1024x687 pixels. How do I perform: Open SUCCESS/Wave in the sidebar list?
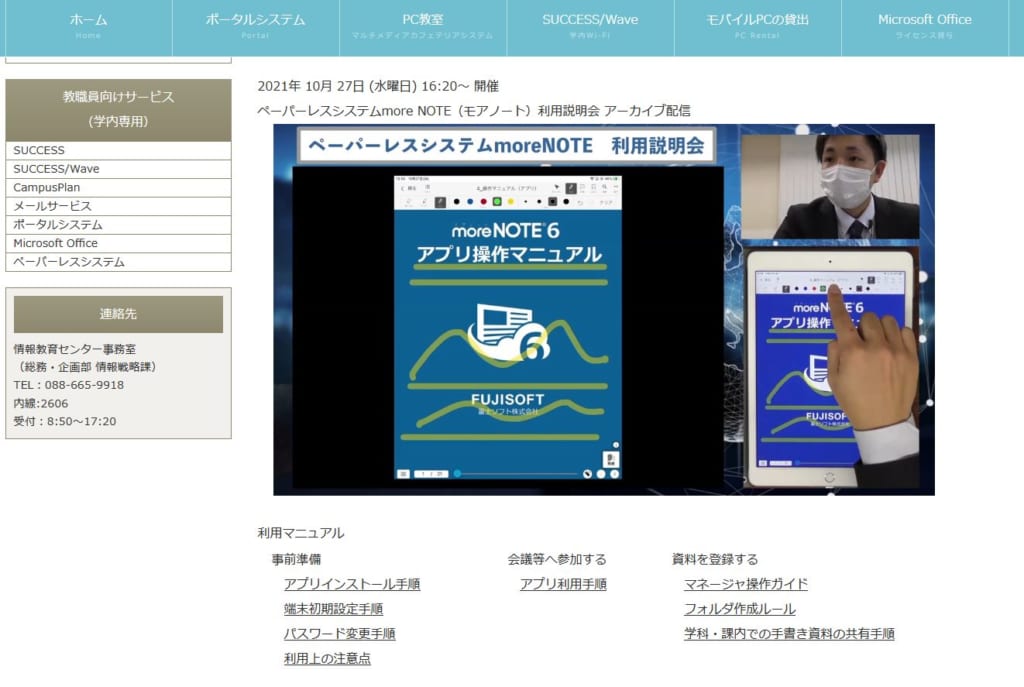118,169
